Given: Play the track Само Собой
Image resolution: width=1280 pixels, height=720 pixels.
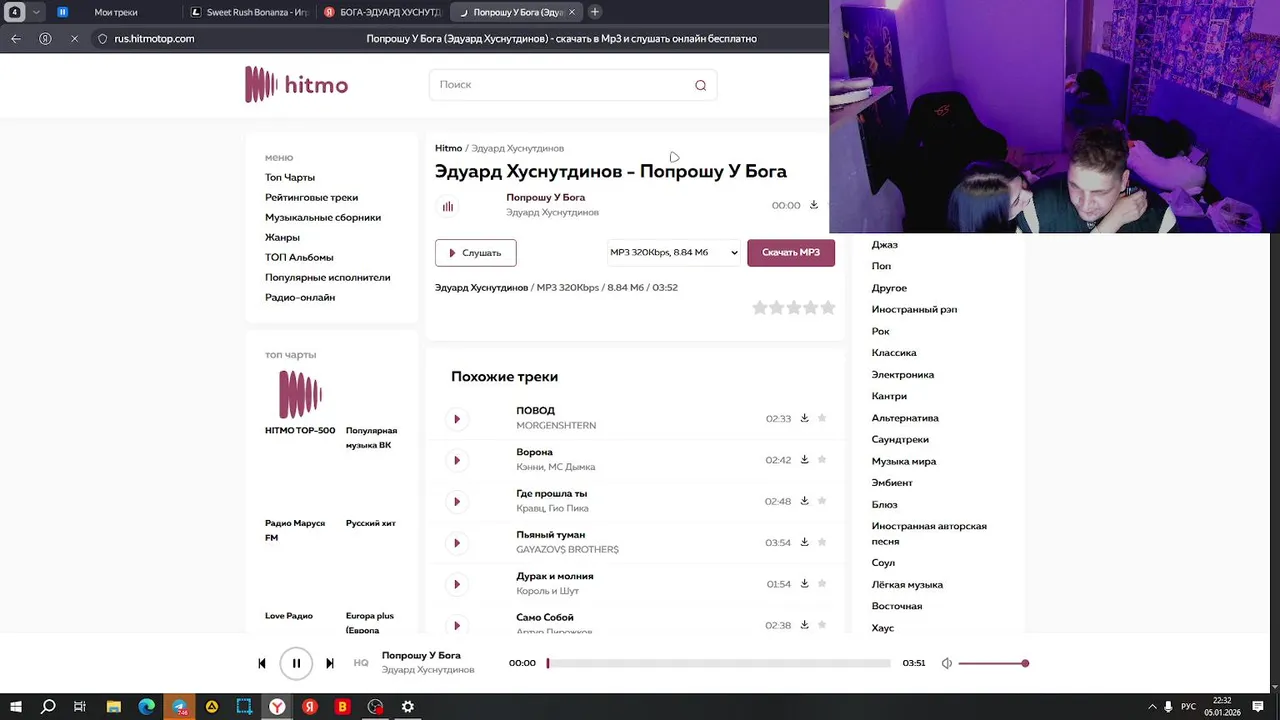Looking at the screenshot, I should pyautogui.click(x=457, y=625).
